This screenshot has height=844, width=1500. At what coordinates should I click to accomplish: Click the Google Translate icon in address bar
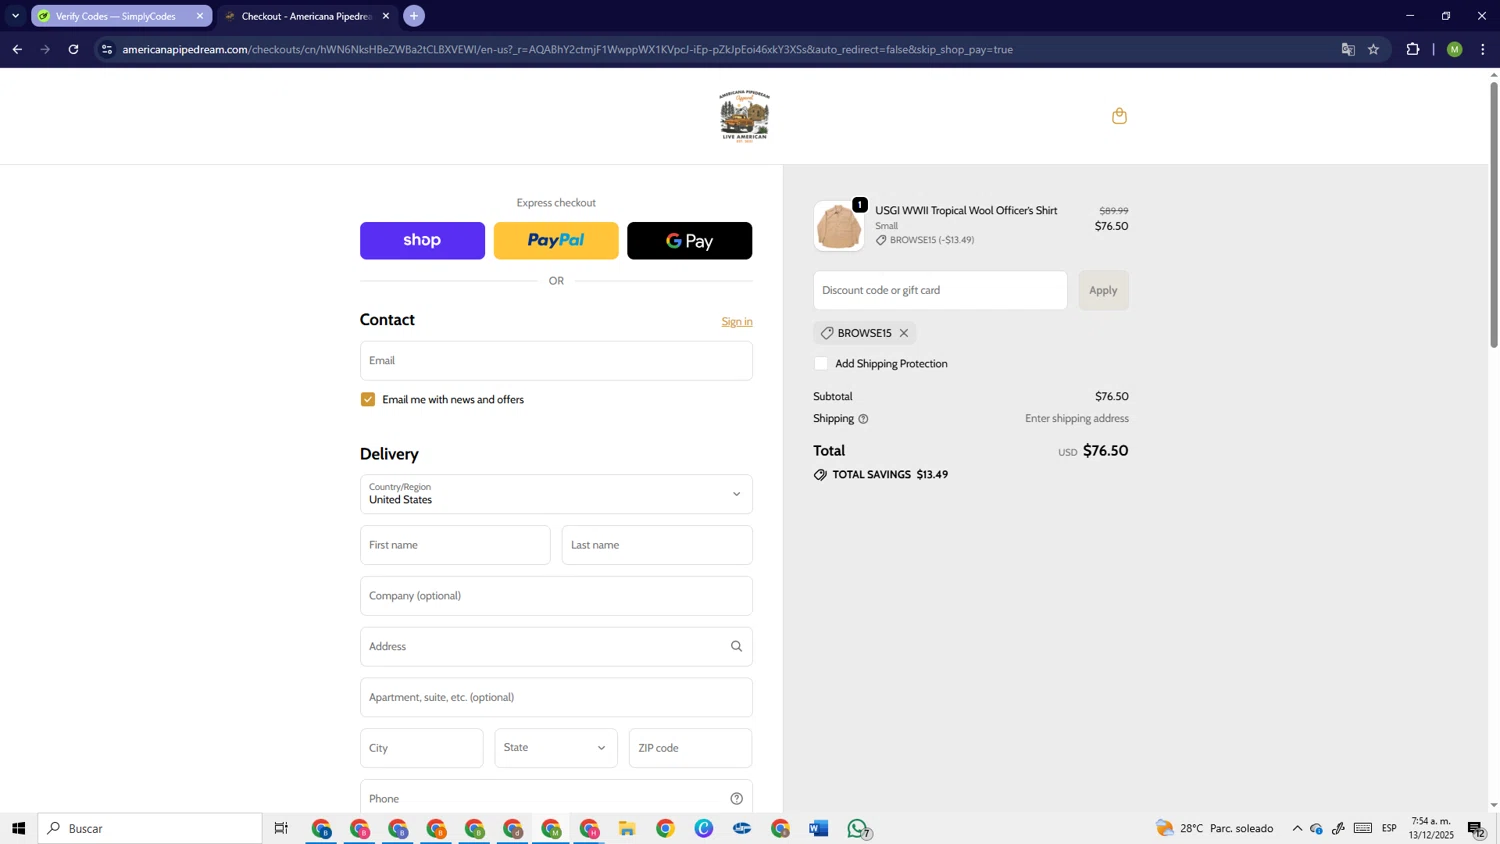point(1347,49)
